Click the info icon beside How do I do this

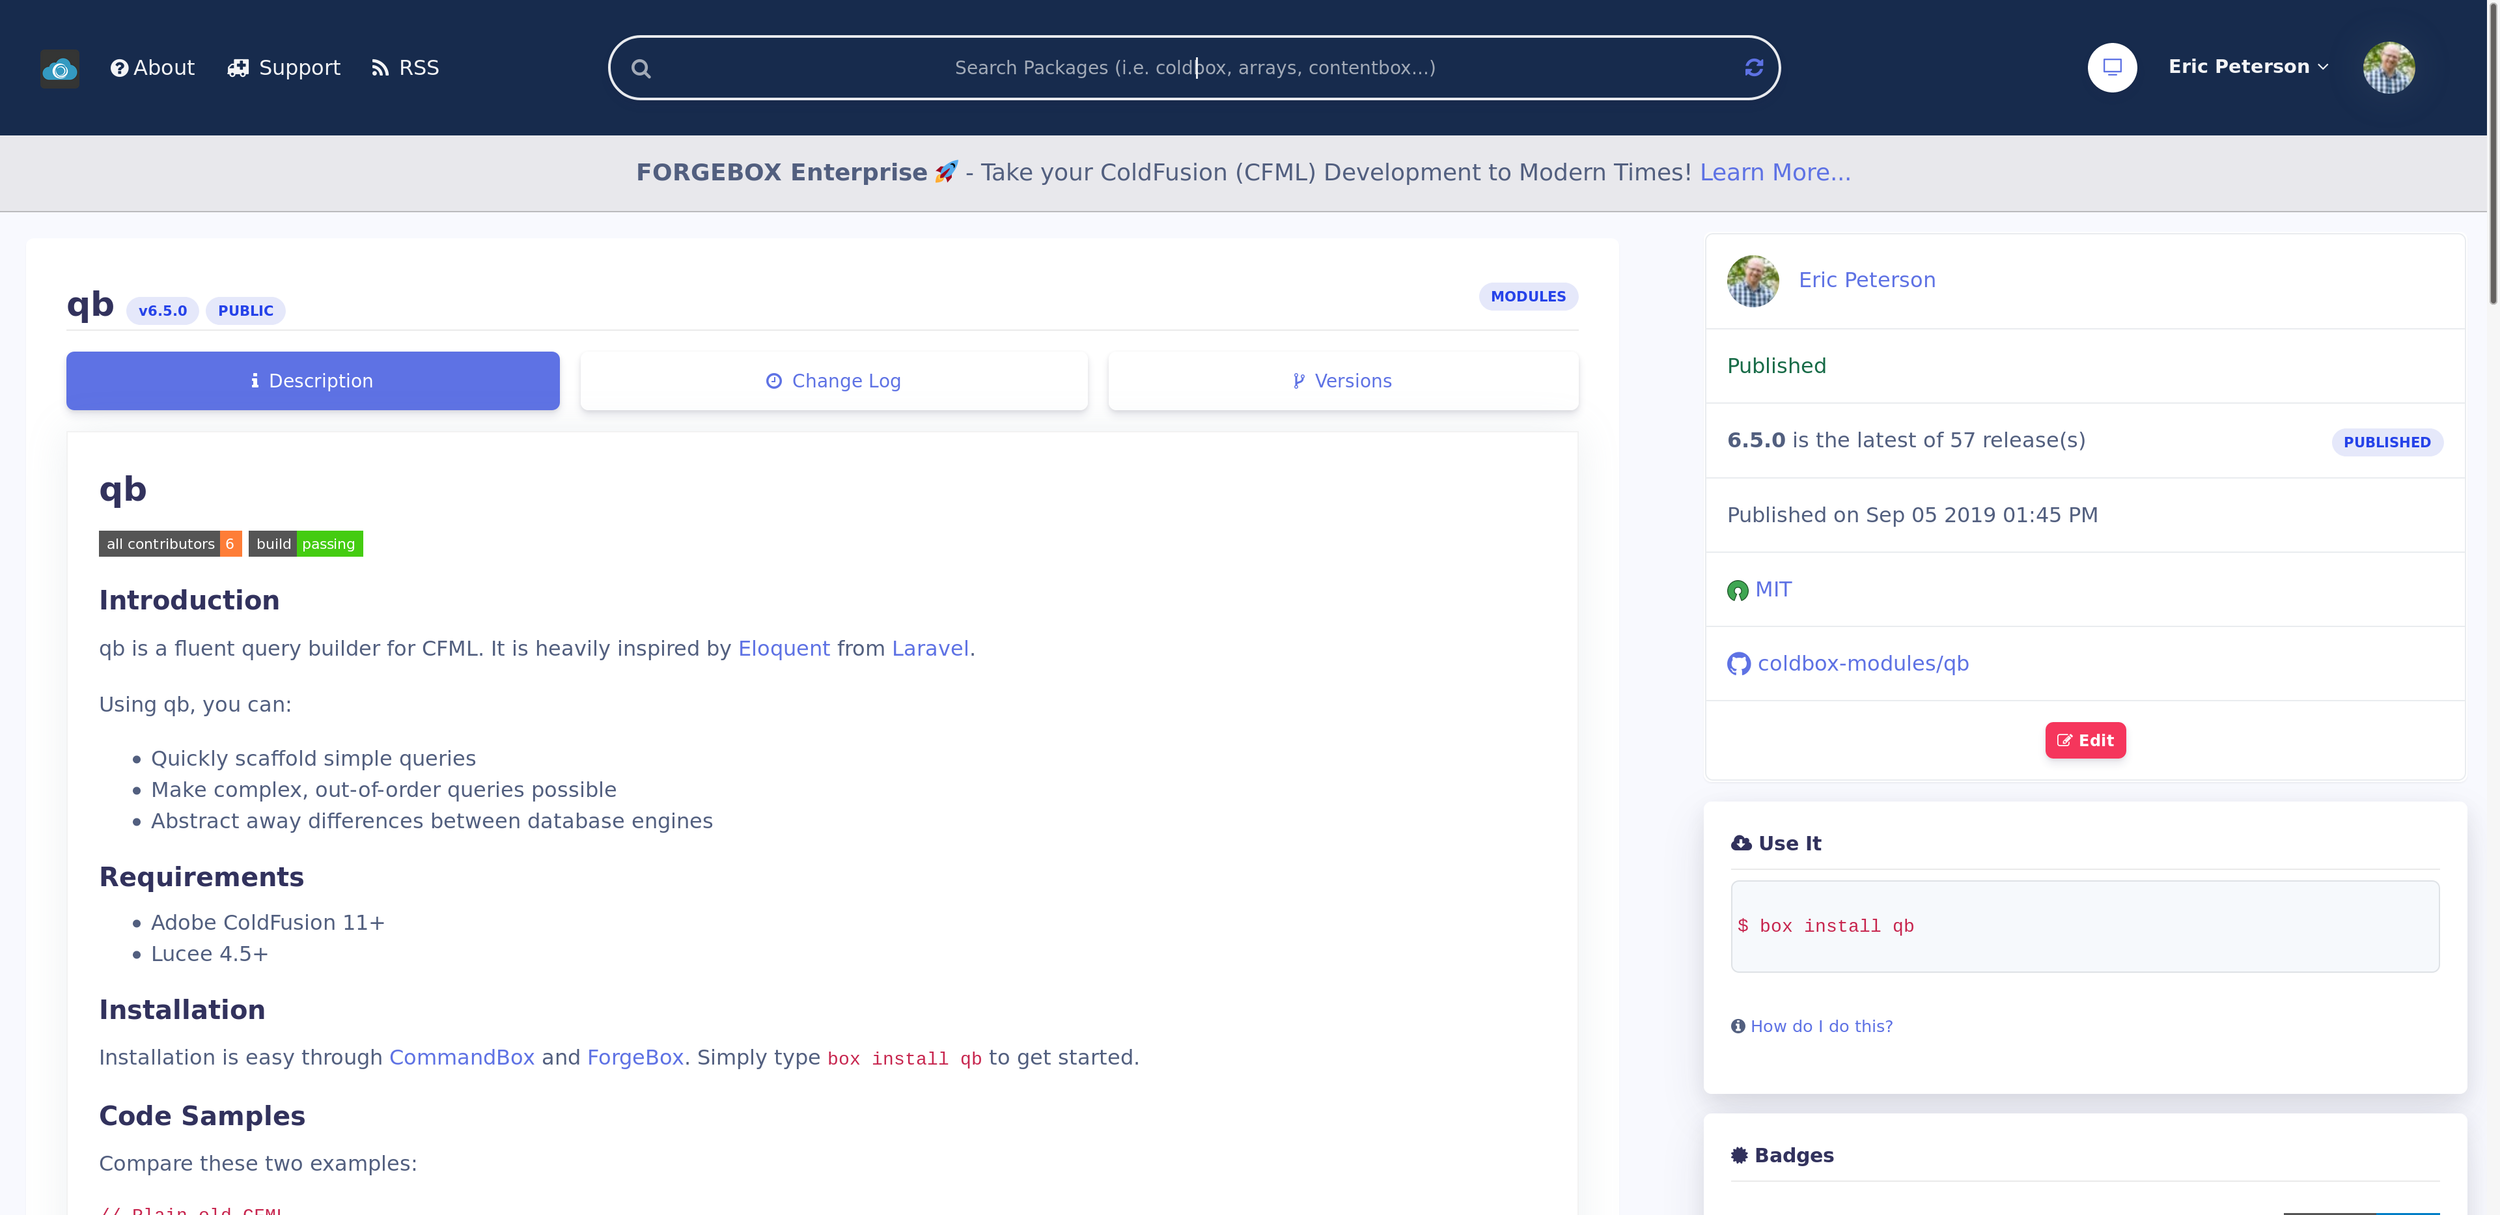[x=1738, y=1027]
